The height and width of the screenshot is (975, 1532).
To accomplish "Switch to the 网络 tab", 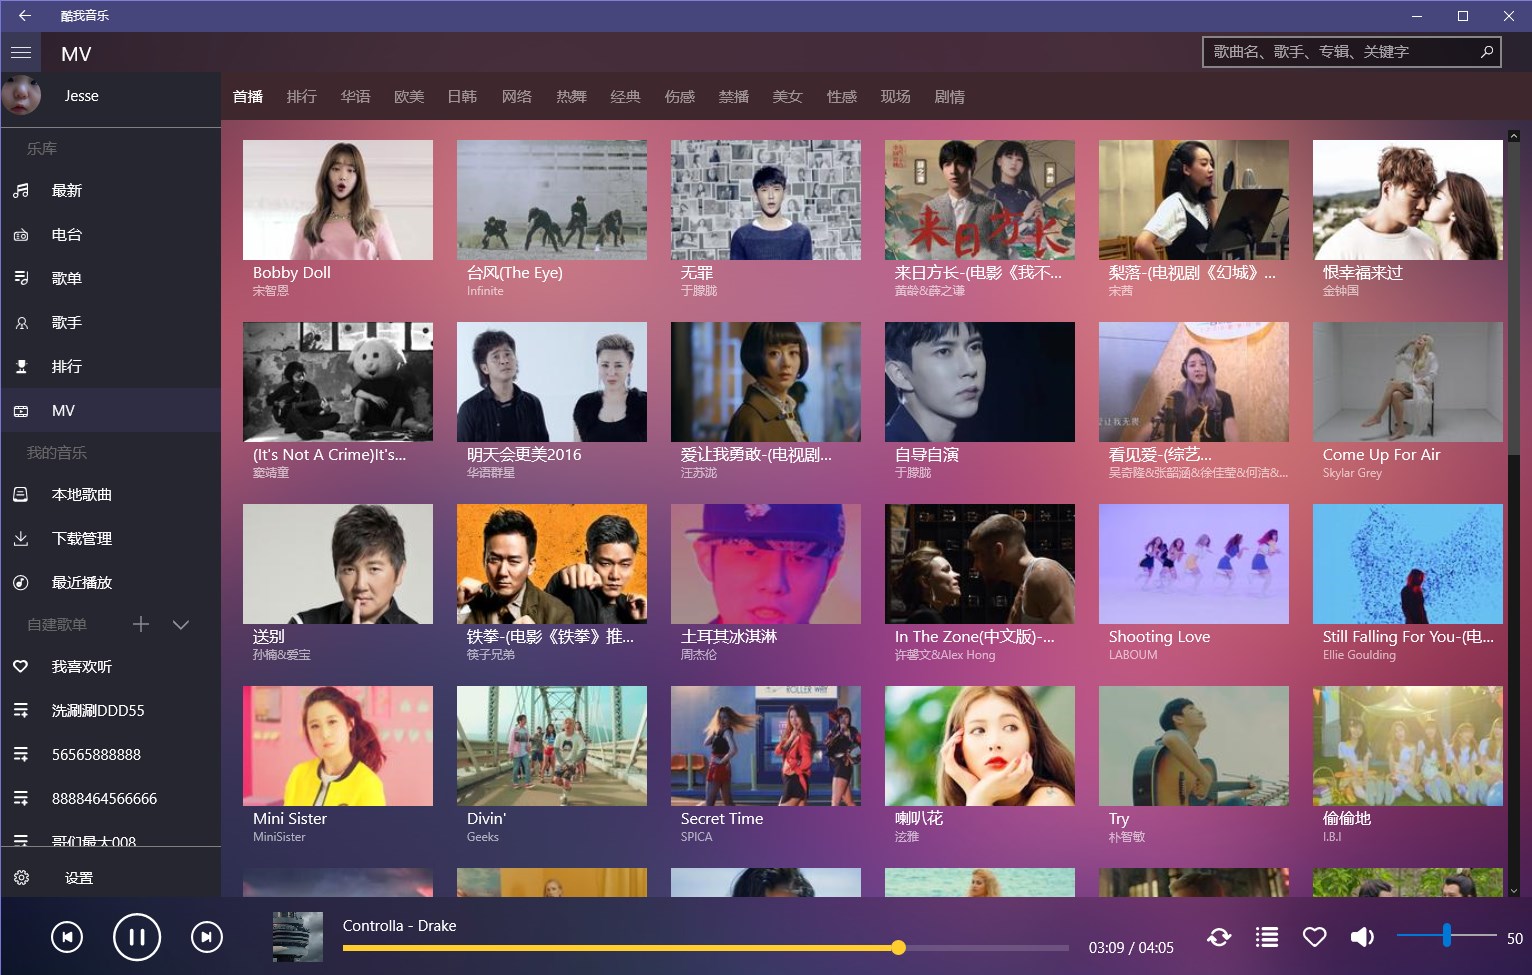I will (517, 97).
